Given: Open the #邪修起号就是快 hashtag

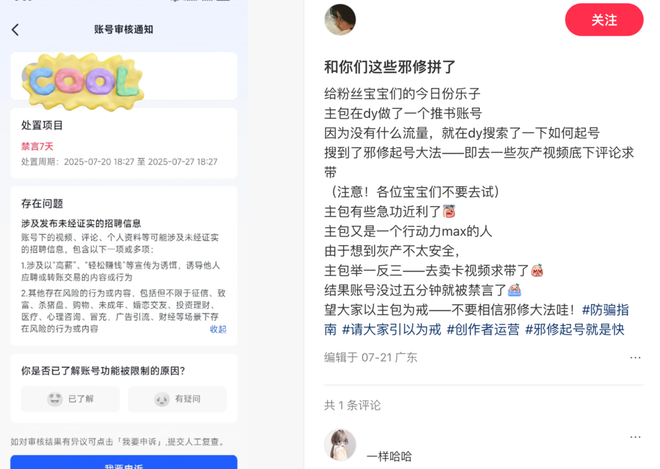Looking at the screenshot, I should coord(575,330).
